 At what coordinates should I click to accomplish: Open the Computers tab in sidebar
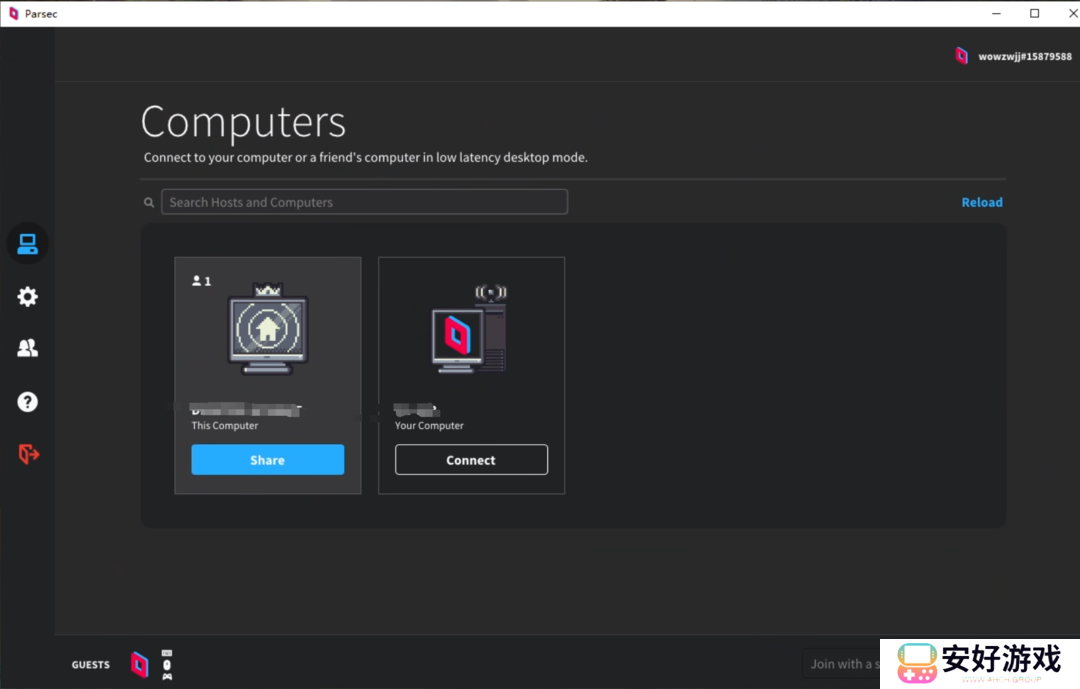[28, 244]
